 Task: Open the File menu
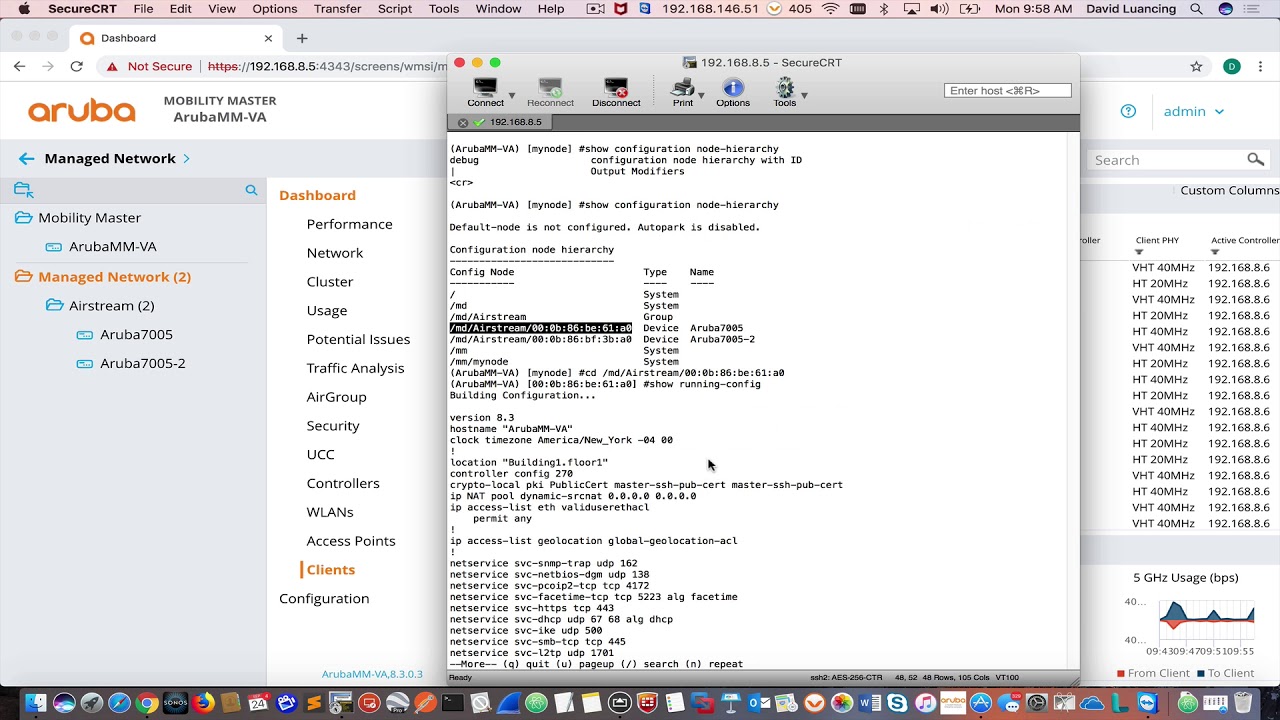[143, 9]
